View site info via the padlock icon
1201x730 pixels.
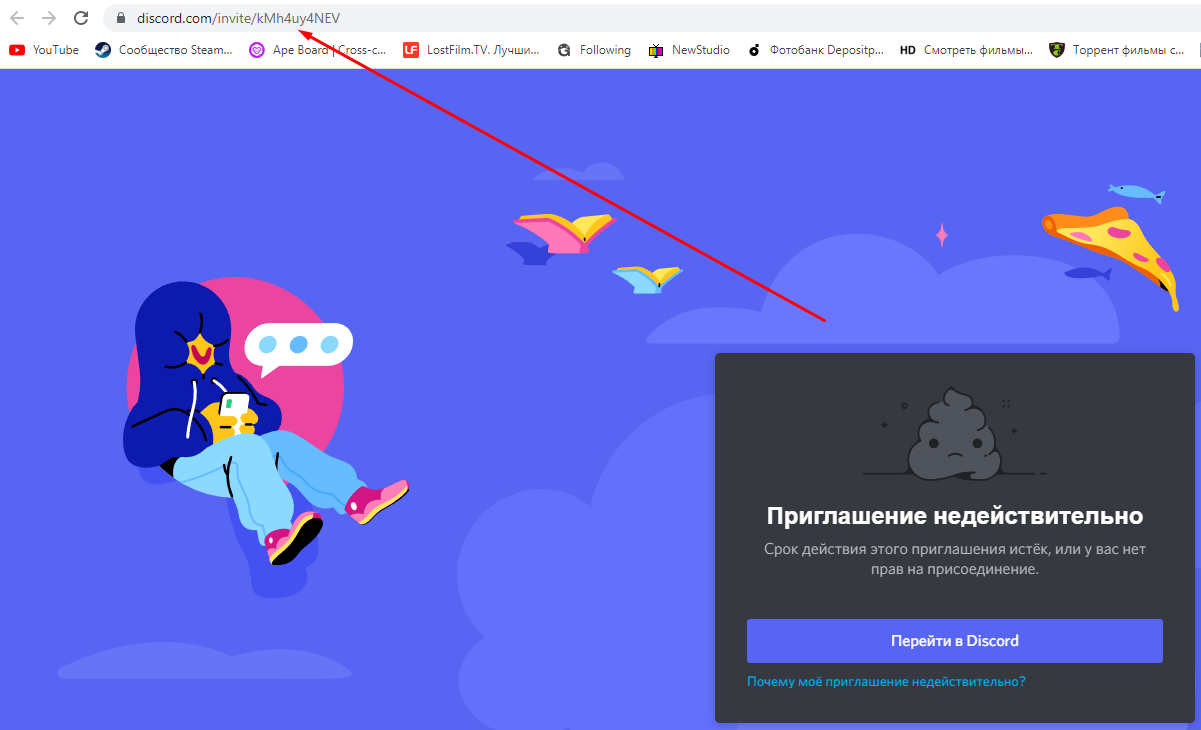120,18
